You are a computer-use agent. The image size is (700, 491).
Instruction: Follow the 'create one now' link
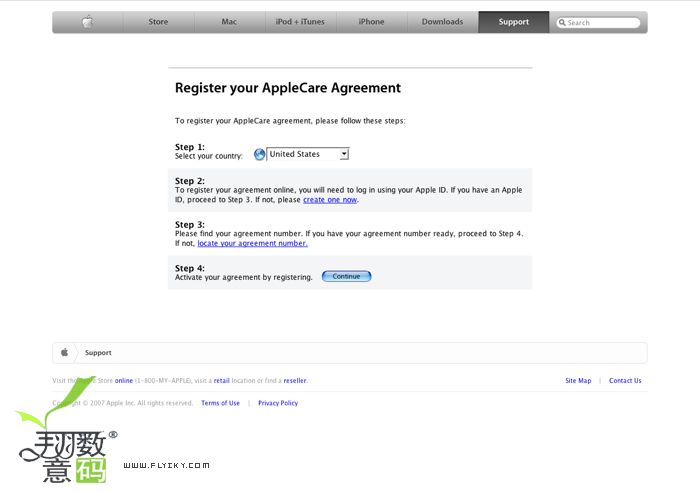coord(330,200)
